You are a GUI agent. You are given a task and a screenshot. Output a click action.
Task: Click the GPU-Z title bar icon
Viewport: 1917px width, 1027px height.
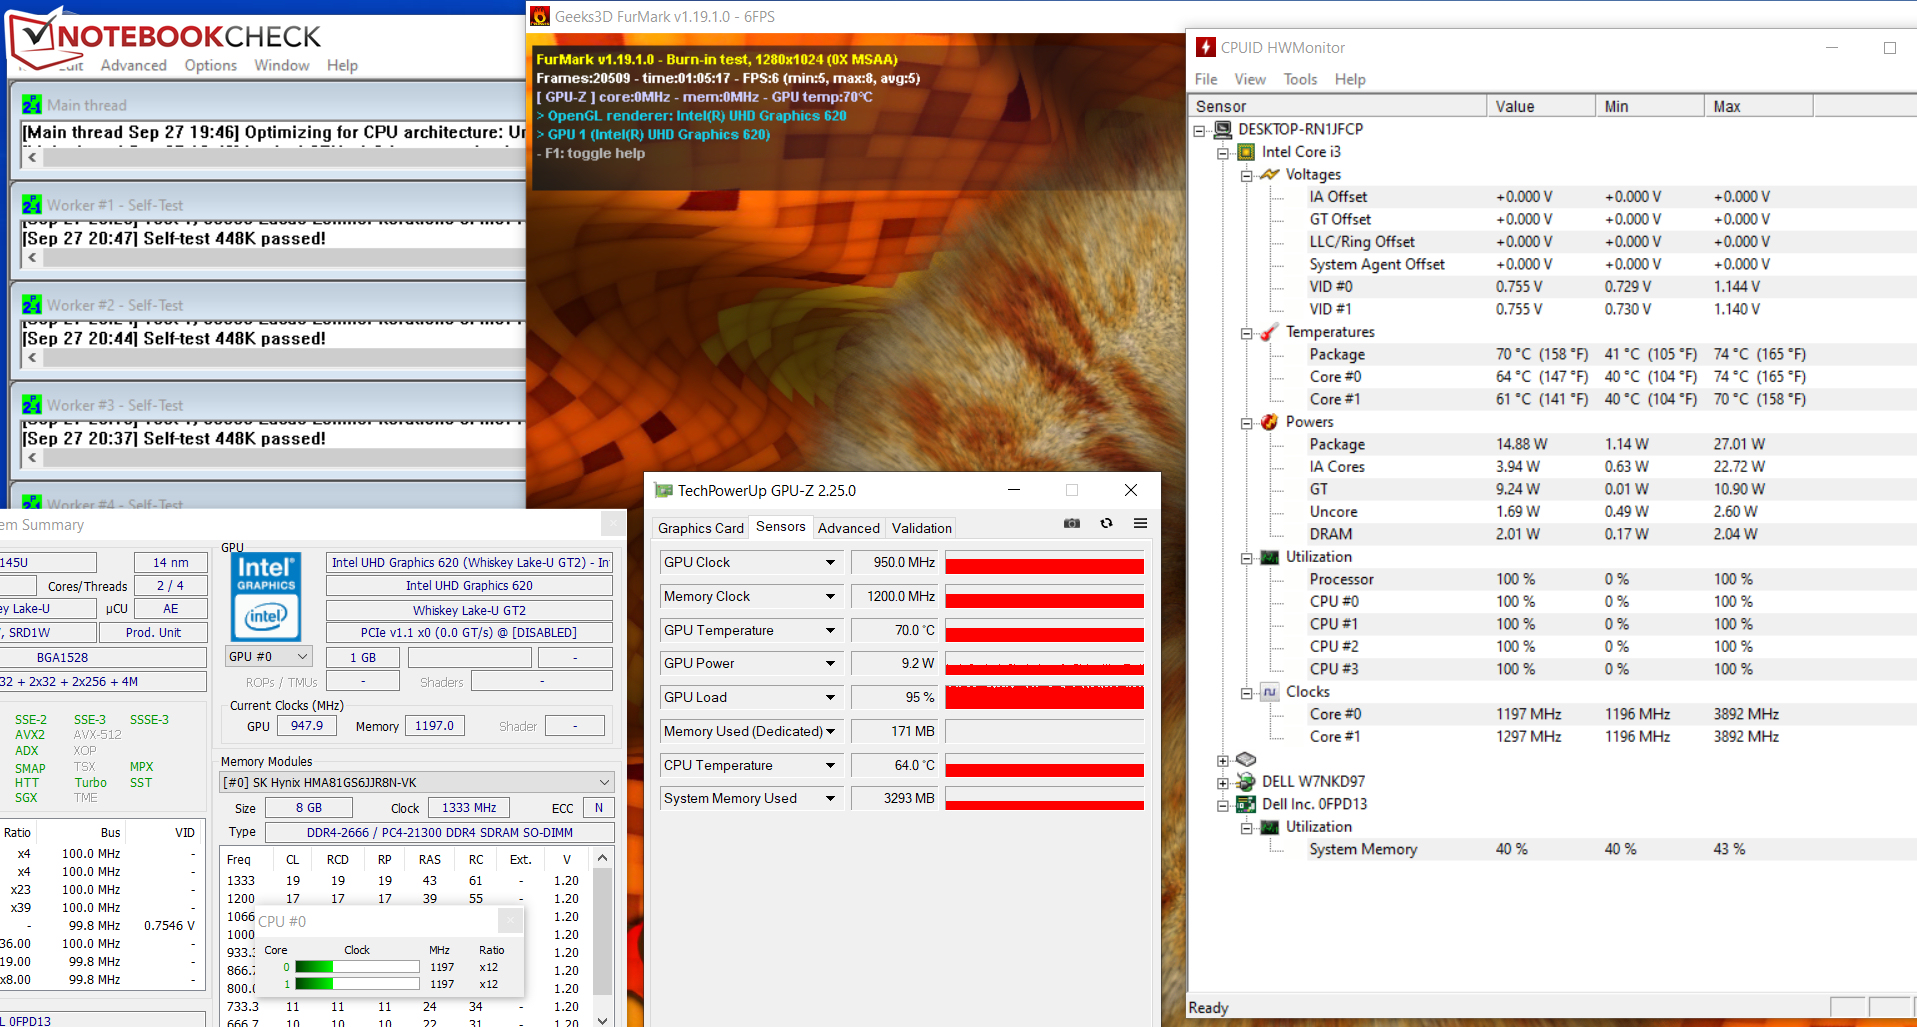click(x=663, y=490)
